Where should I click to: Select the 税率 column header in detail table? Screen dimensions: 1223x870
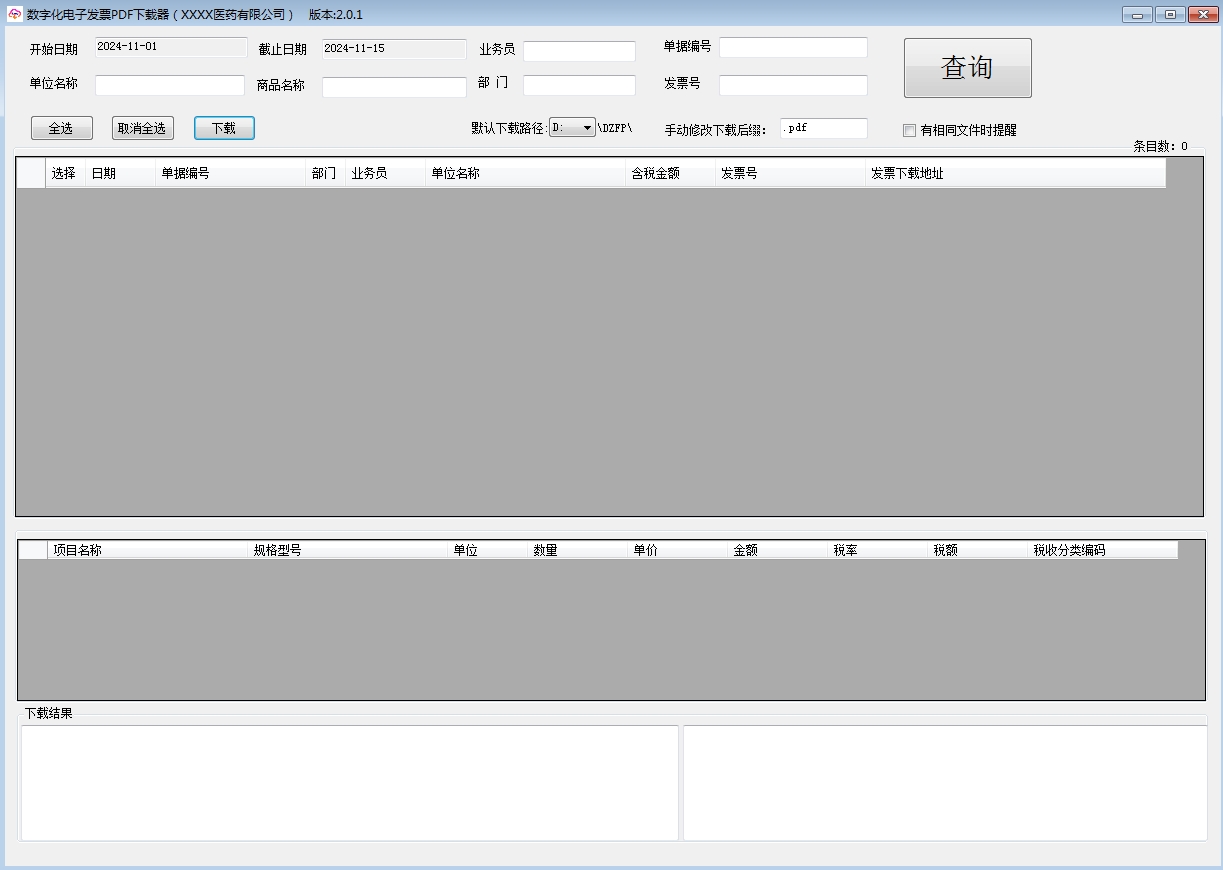coord(844,549)
